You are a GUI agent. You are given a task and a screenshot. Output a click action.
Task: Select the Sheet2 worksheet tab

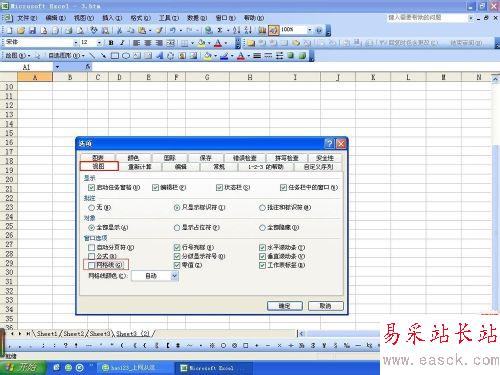tap(73, 333)
